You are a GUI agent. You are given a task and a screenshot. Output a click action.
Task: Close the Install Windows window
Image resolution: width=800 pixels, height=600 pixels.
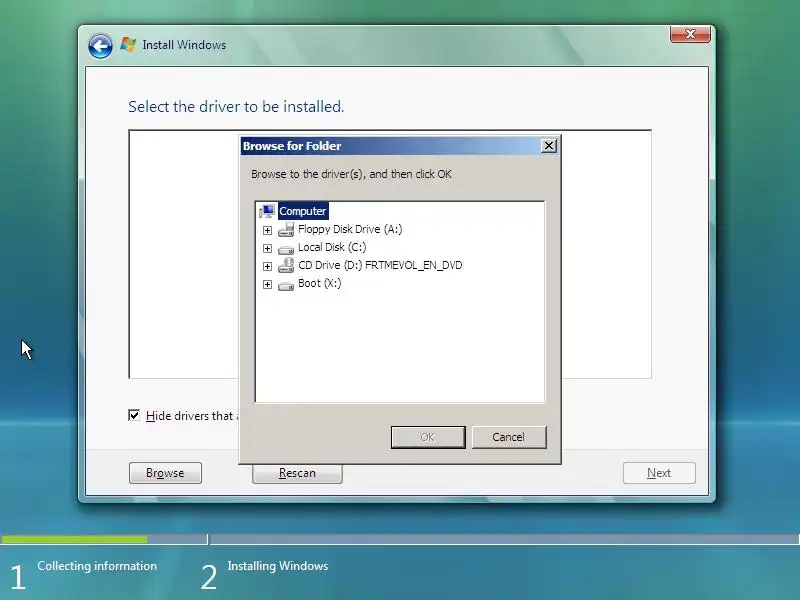click(690, 34)
